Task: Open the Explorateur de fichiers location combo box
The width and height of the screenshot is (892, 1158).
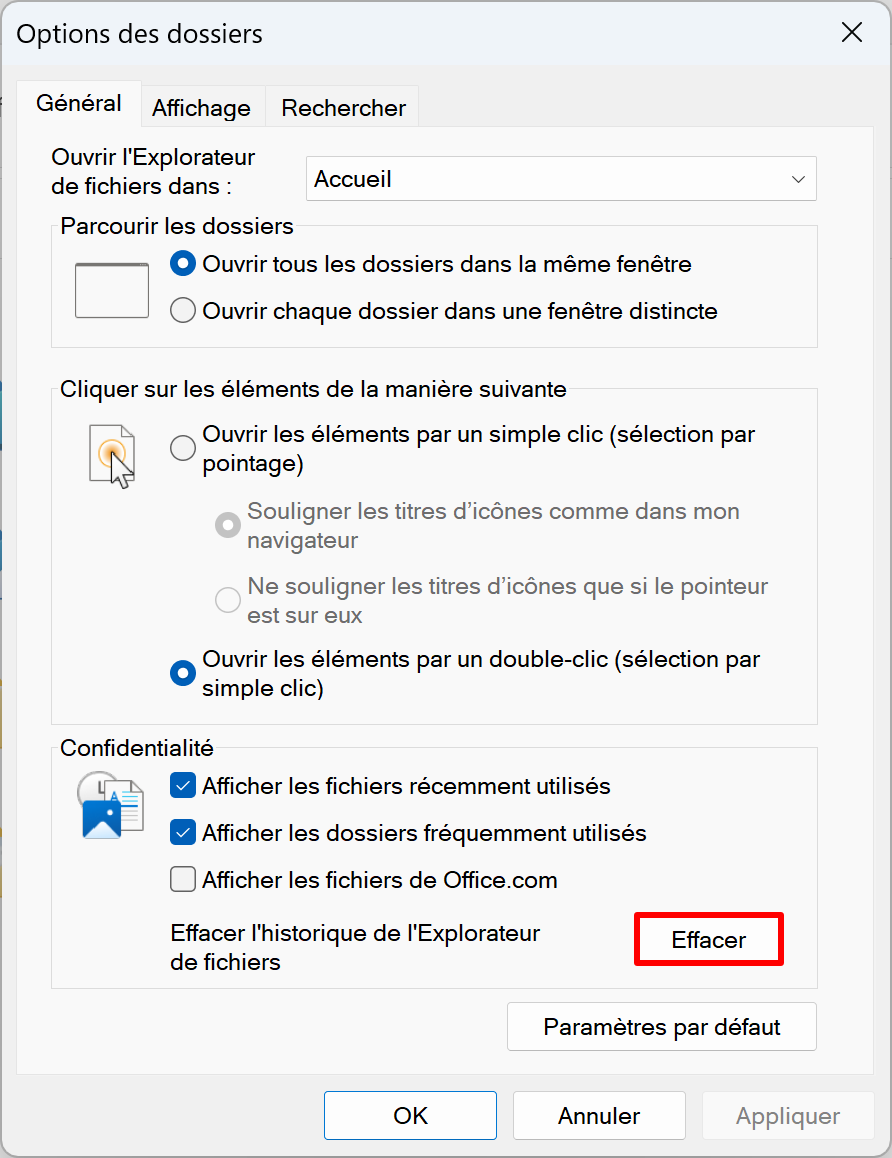Action: point(561,179)
